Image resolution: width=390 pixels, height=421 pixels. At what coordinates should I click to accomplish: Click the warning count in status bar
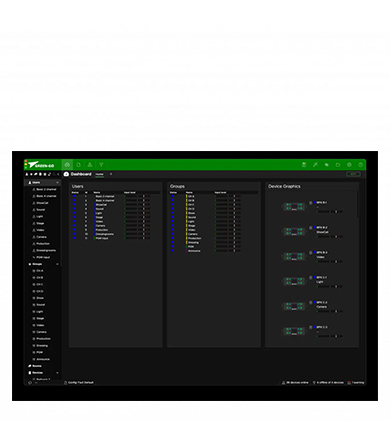tap(358, 383)
